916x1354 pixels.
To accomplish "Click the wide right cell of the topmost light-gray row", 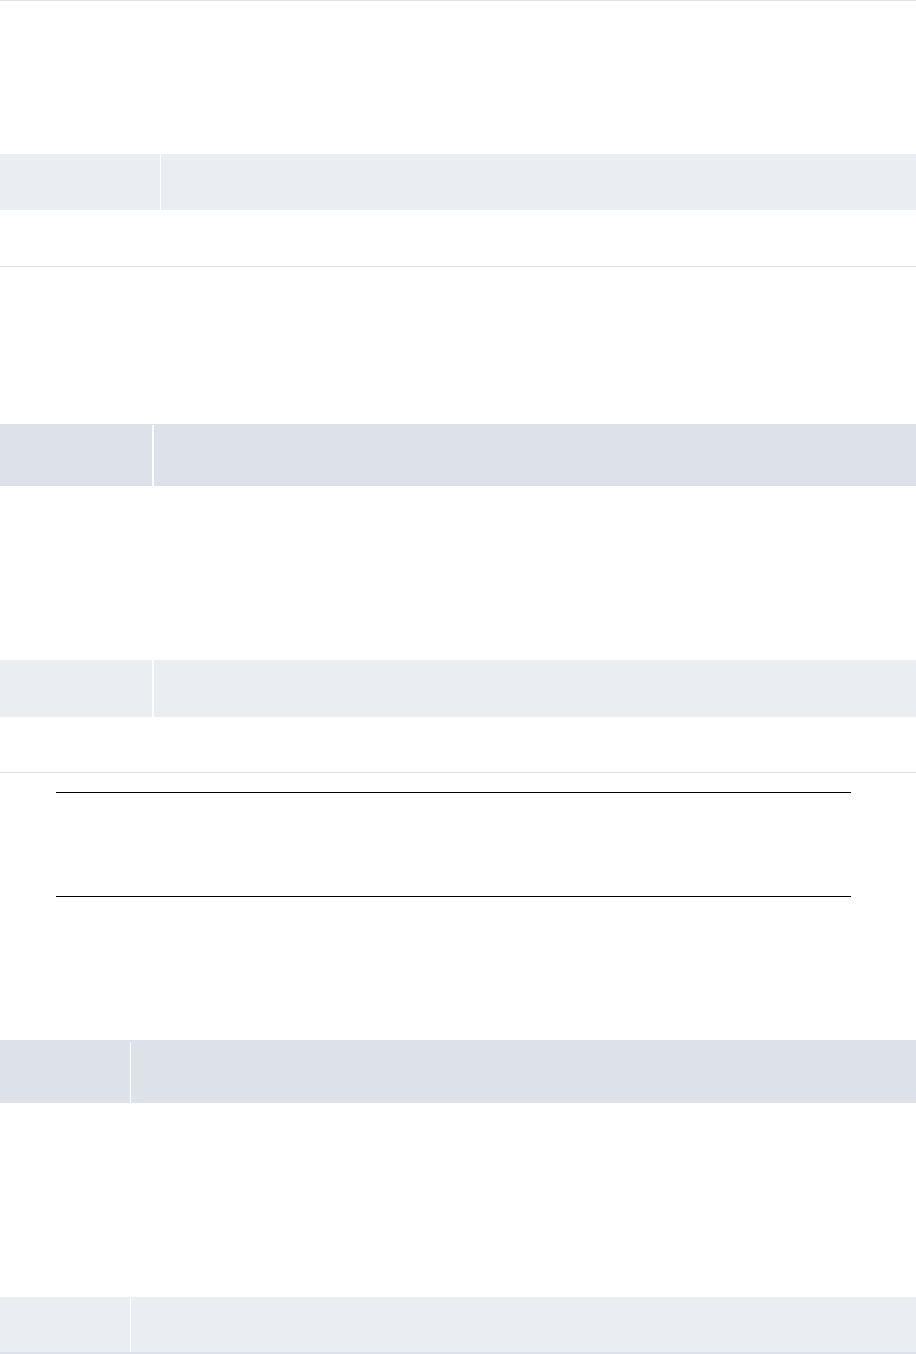I will pos(538,181).
